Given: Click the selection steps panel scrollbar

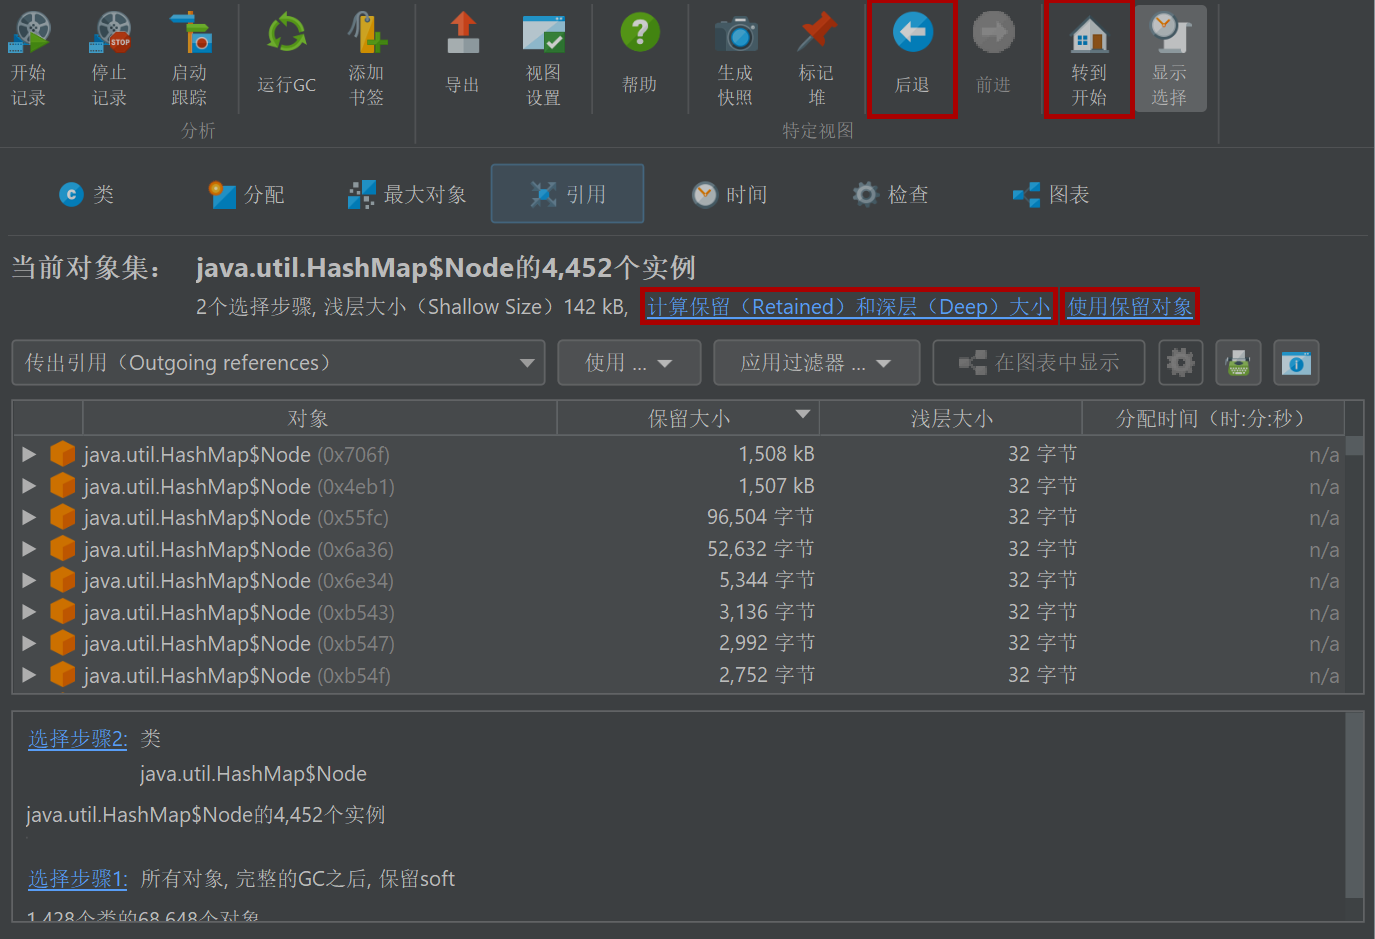Looking at the screenshot, I should [1354, 805].
